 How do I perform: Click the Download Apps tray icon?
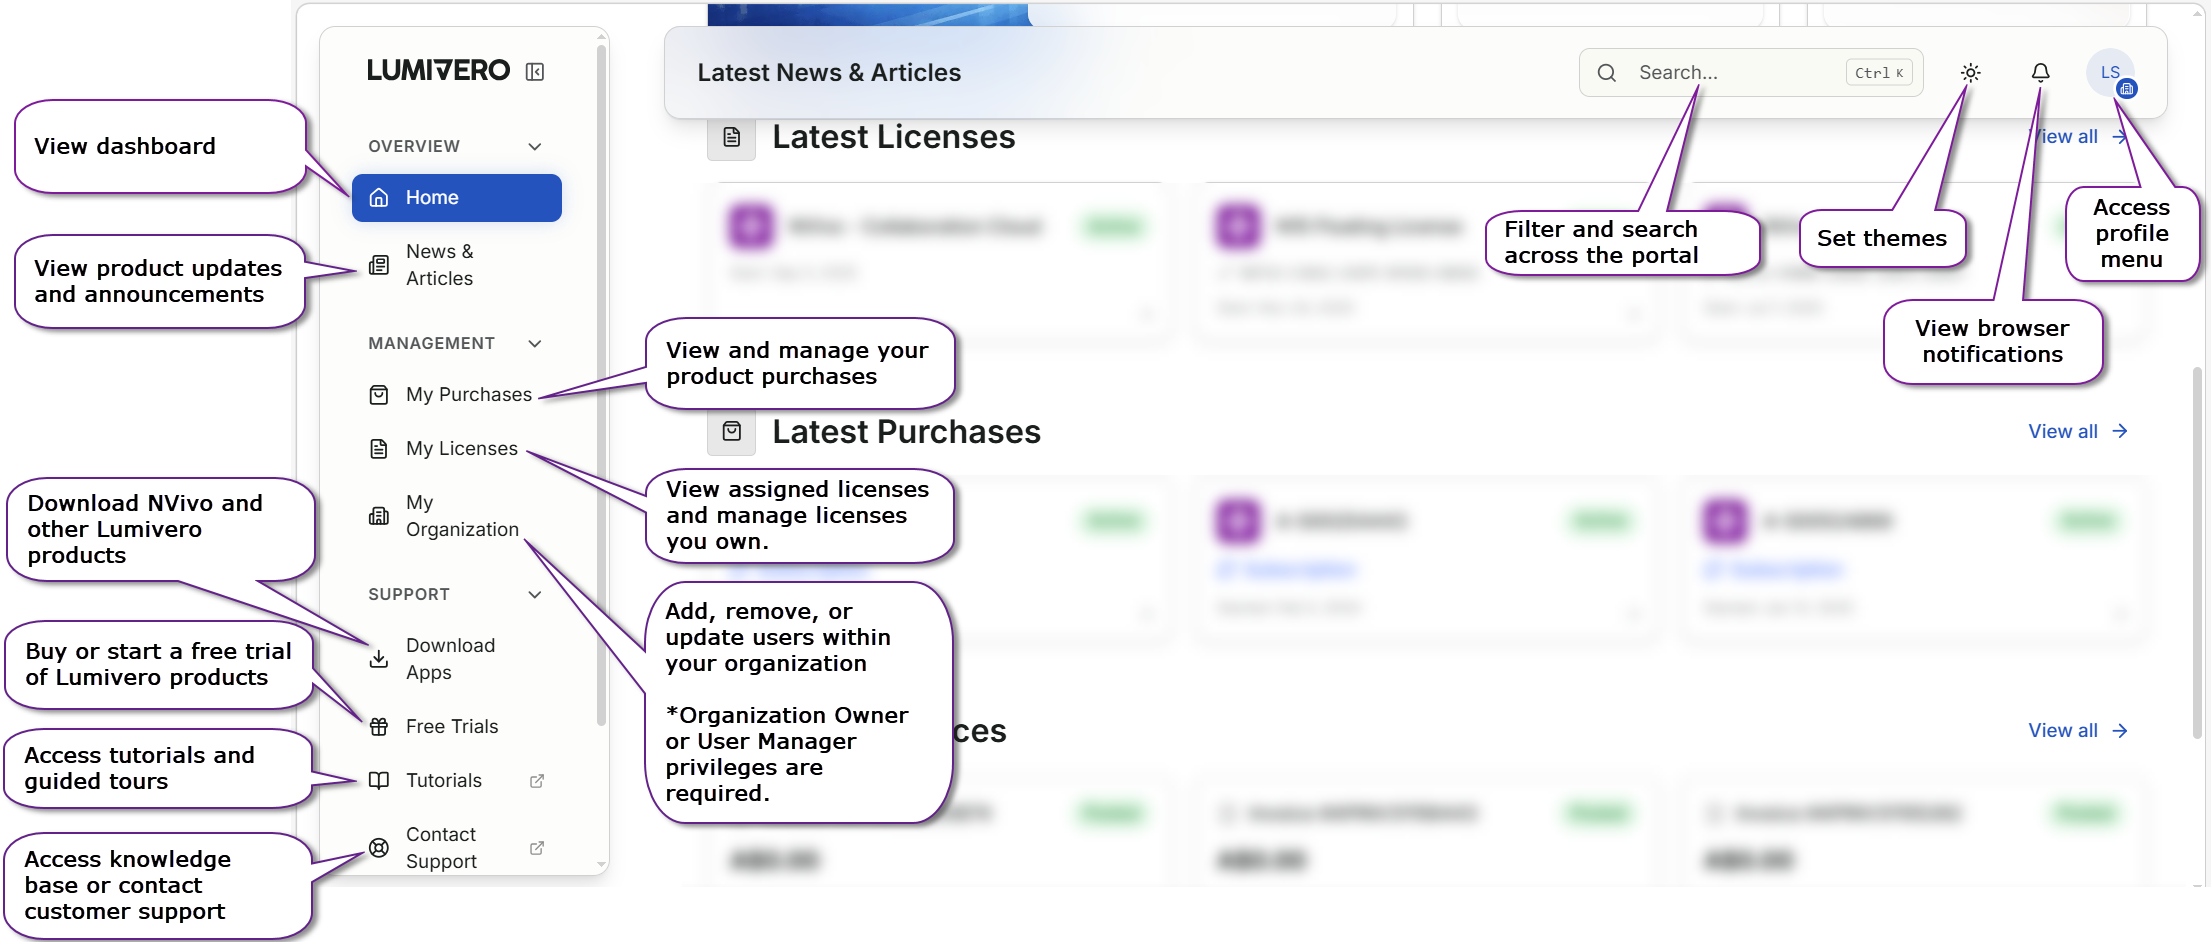[379, 659]
